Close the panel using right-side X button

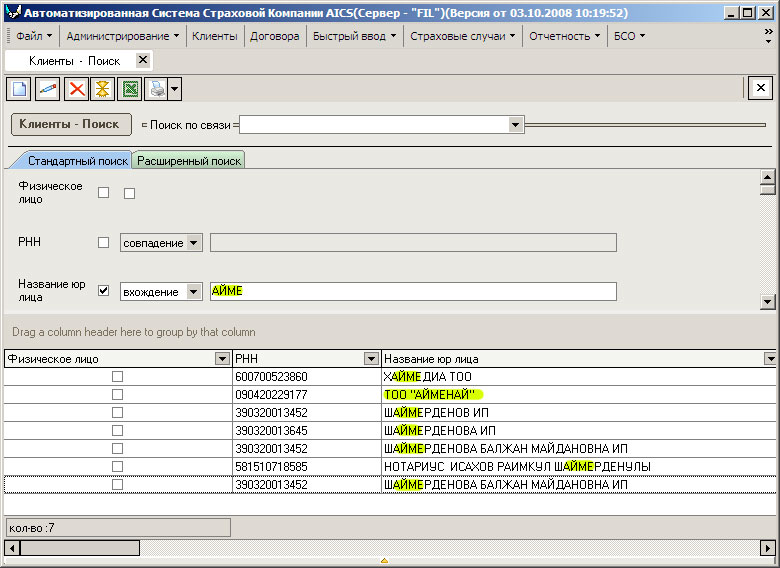pos(760,88)
